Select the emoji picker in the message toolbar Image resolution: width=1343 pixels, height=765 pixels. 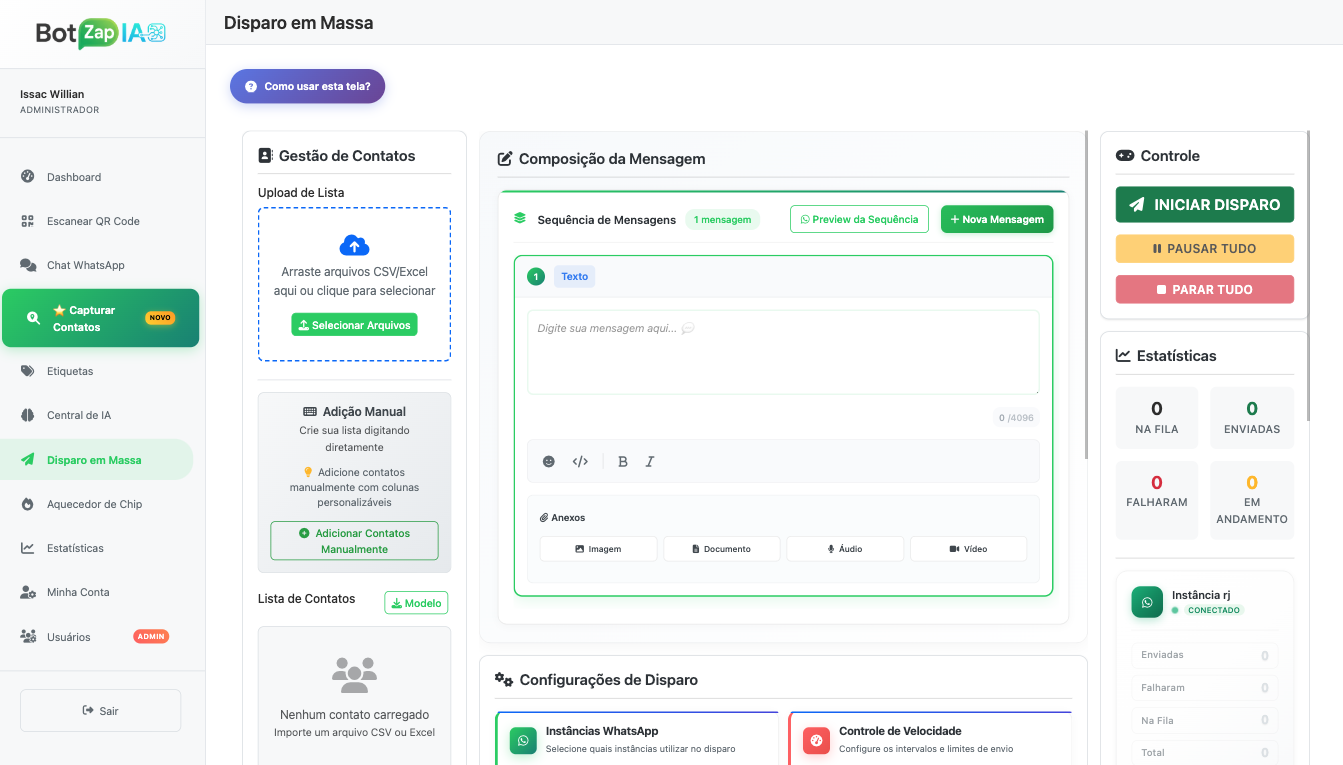[548, 461]
